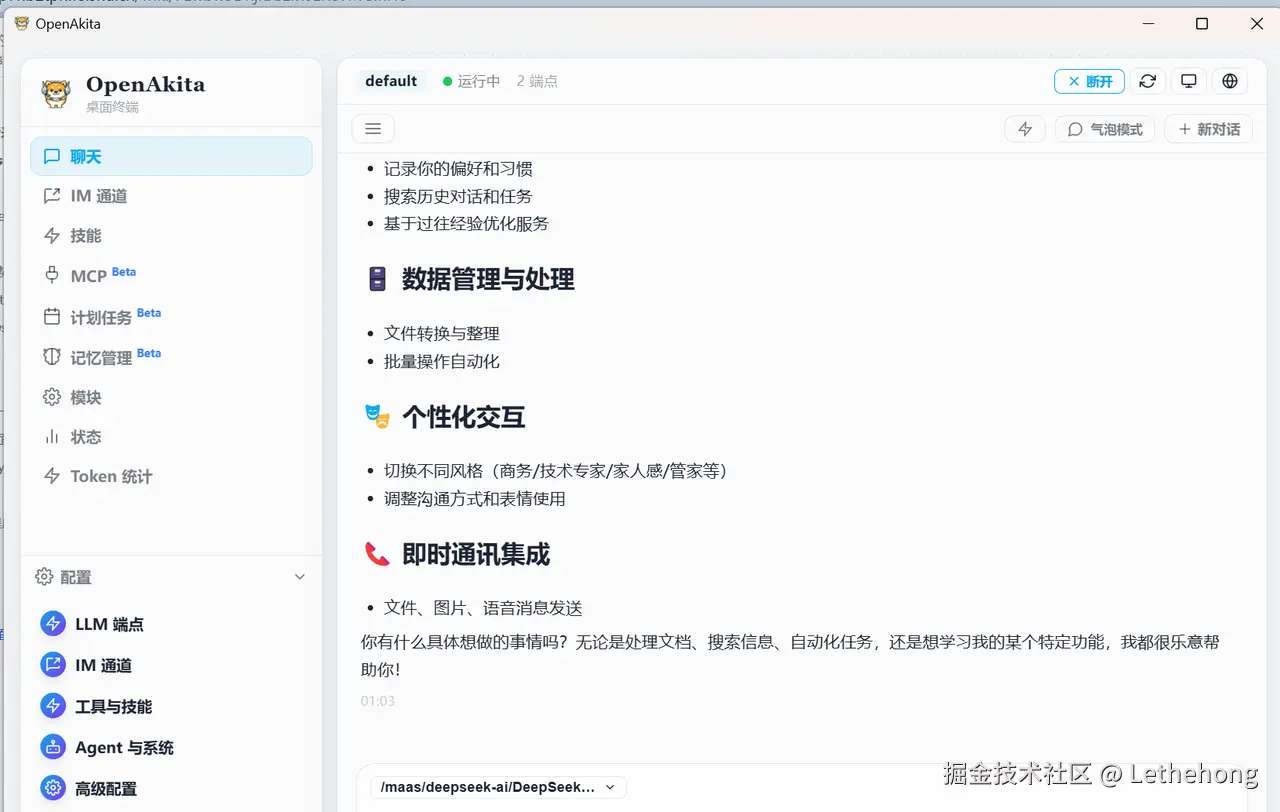Click the lightning icon beside Token 统计
This screenshot has width=1280, height=812.
(52, 476)
